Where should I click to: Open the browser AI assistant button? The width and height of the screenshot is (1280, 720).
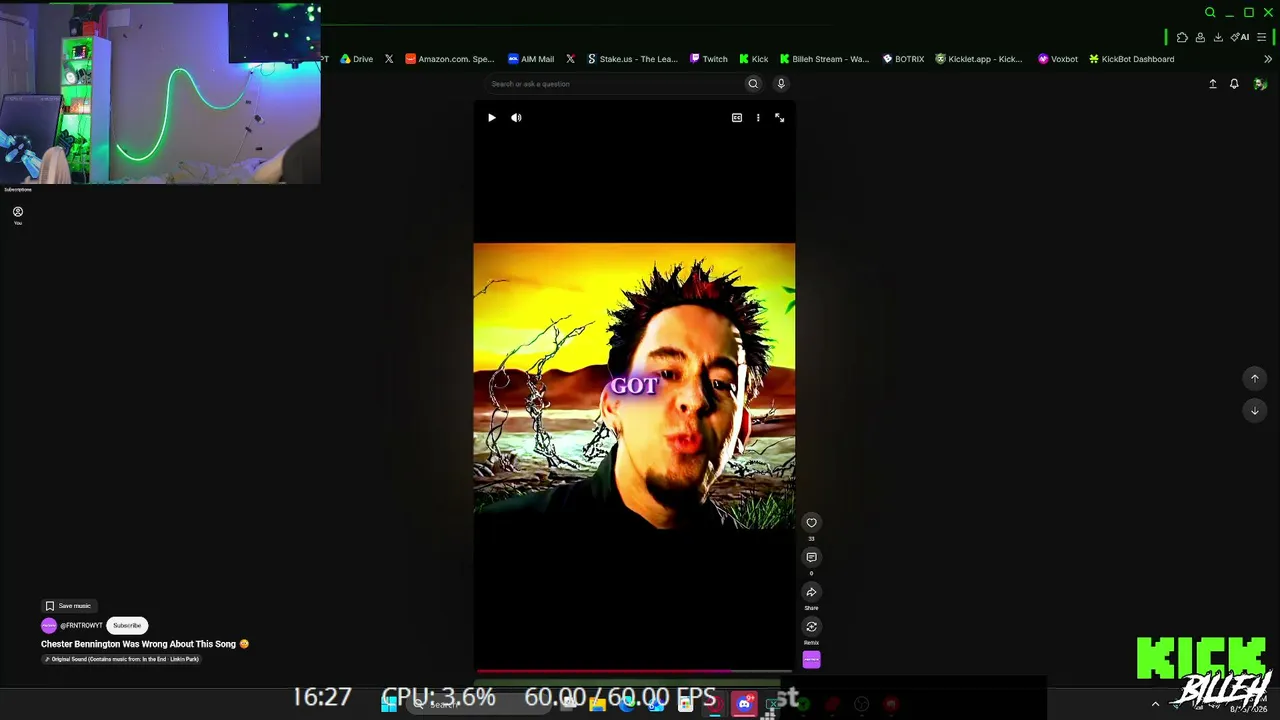pos(1240,37)
